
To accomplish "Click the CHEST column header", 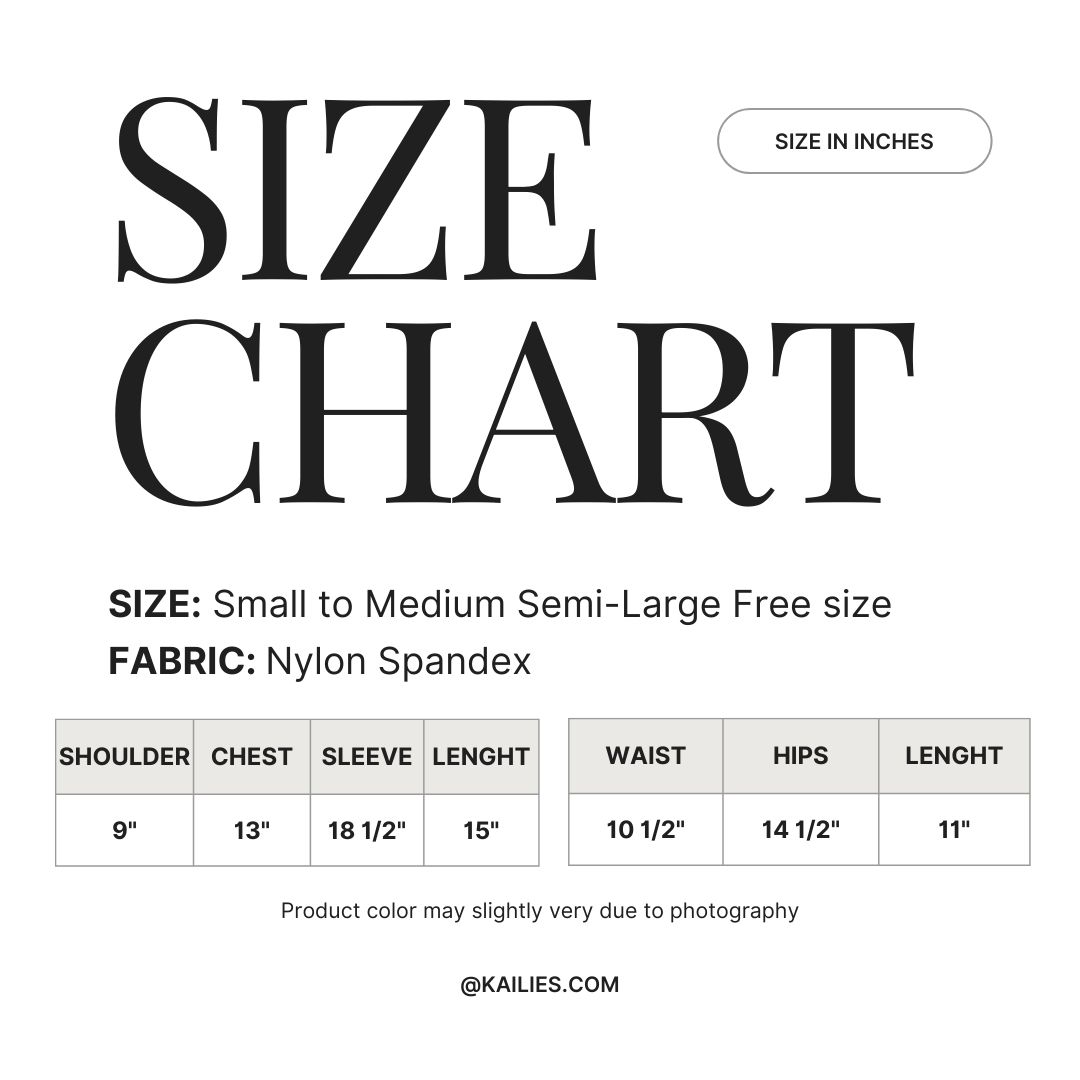I will click(252, 757).
